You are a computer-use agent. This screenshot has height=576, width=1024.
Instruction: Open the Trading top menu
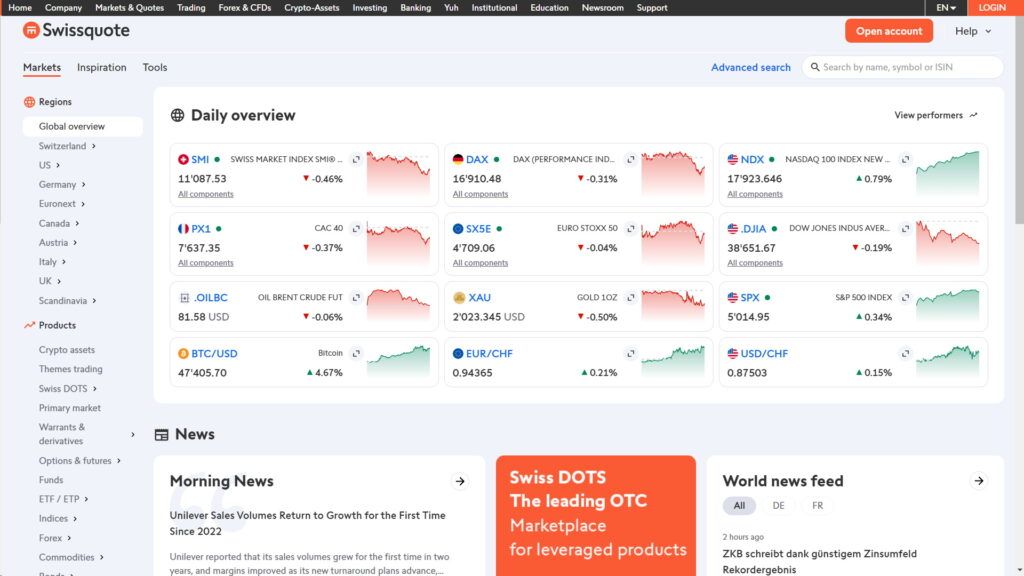[191, 8]
